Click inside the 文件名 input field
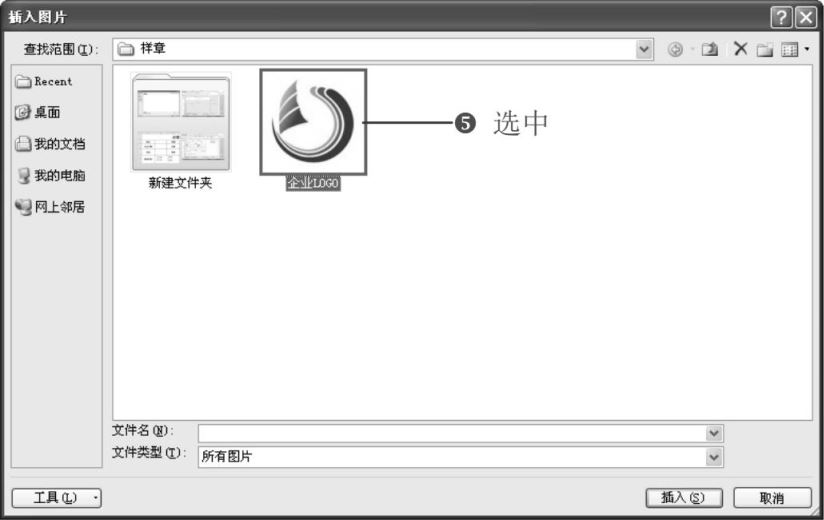Image resolution: width=824 pixels, height=520 pixels. (451, 433)
